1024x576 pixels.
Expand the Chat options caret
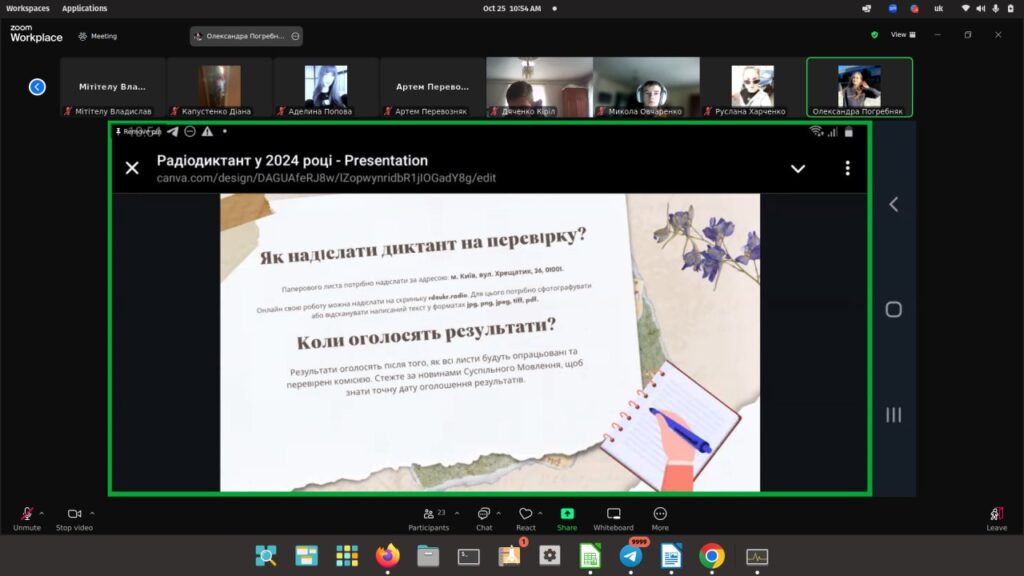pyautogui.click(x=498, y=513)
